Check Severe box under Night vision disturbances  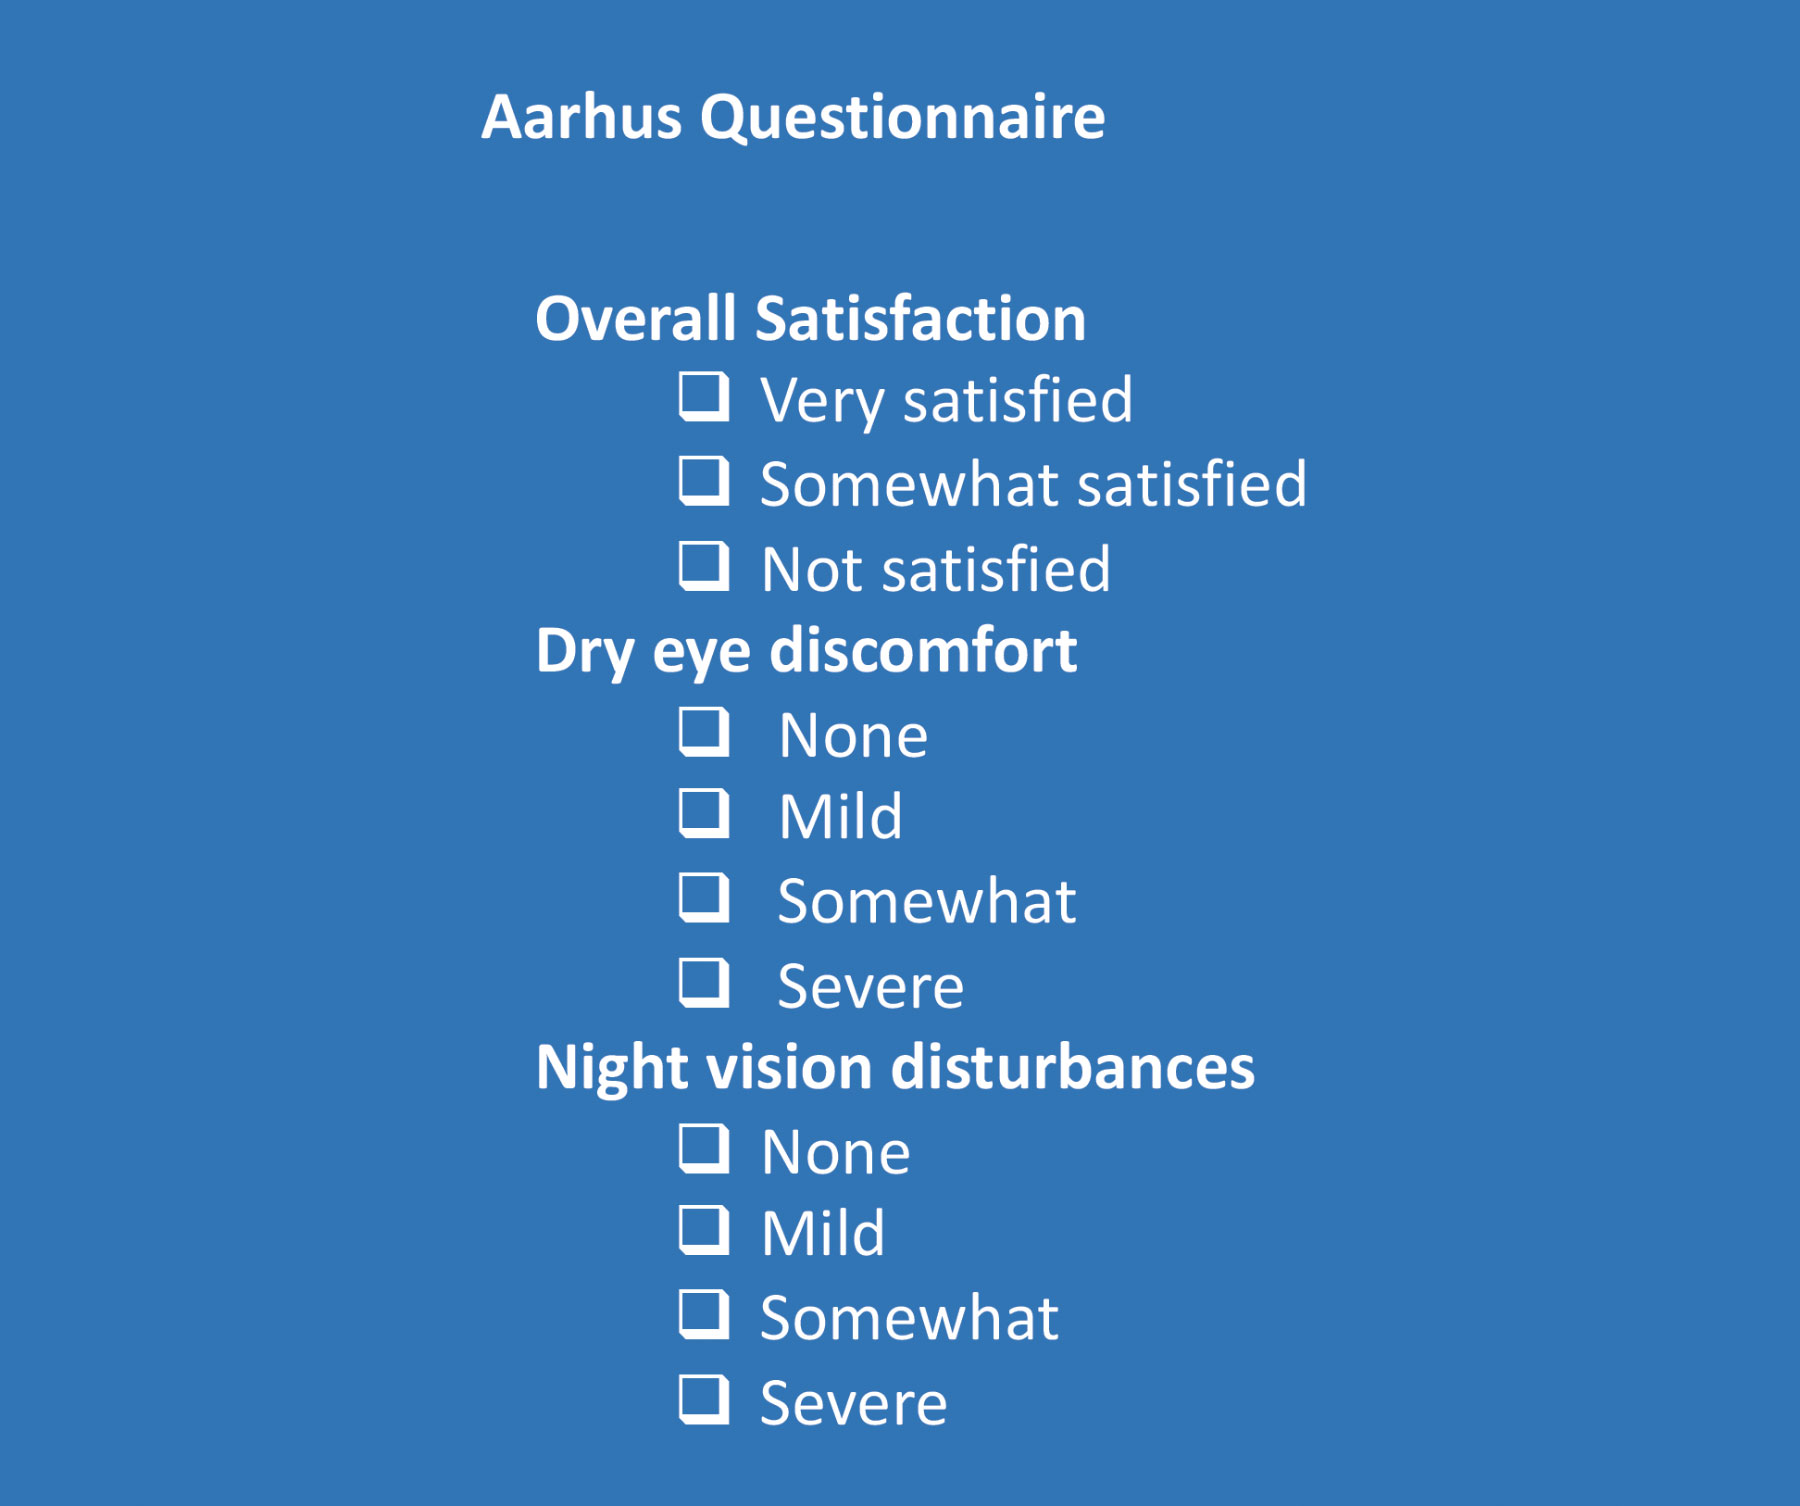point(704,1399)
